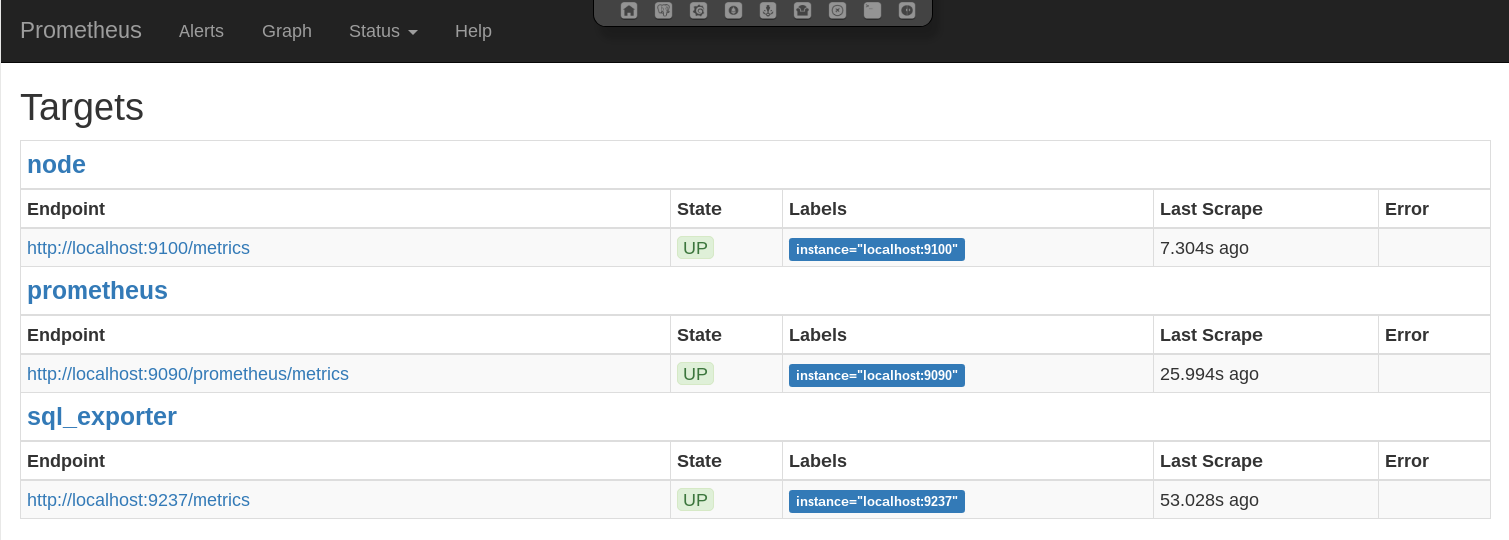Open the terminal icon in top dock
The height and width of the screenshot is (540, 1509).
coord(872,11)
